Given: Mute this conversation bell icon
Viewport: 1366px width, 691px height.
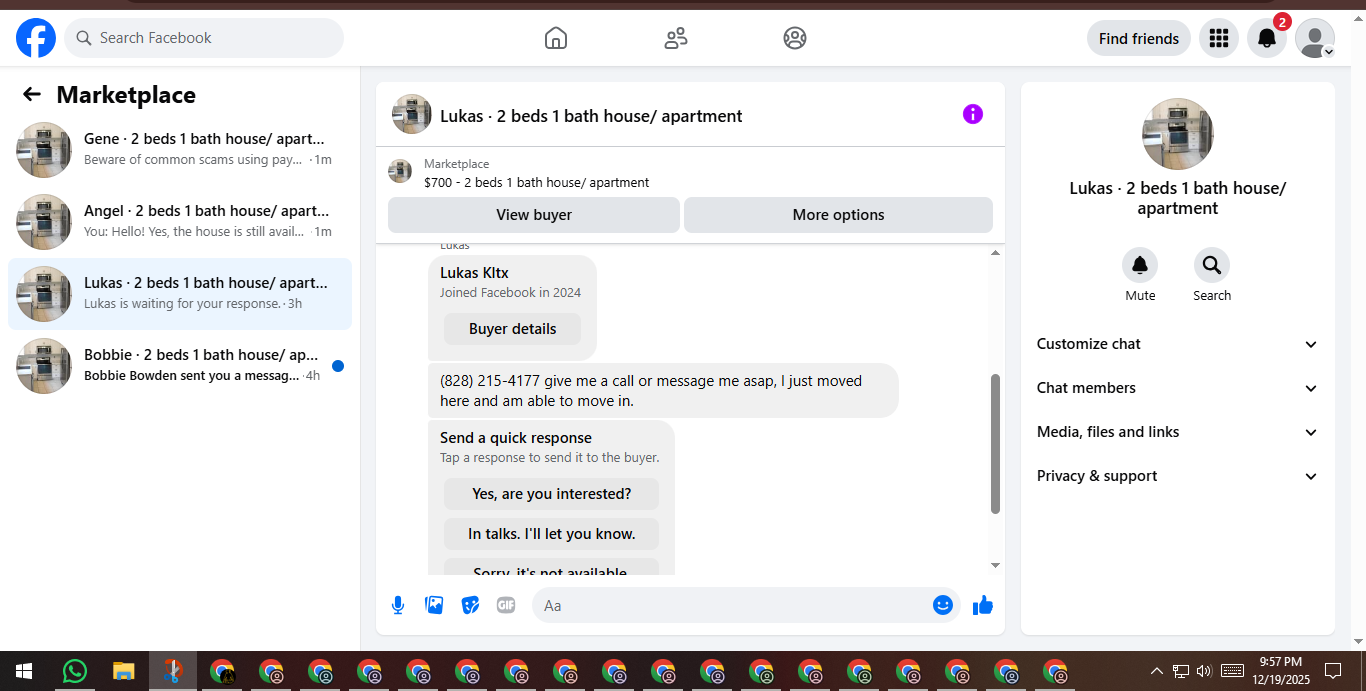Looking at the screenshot, I should click(1140, 265).
